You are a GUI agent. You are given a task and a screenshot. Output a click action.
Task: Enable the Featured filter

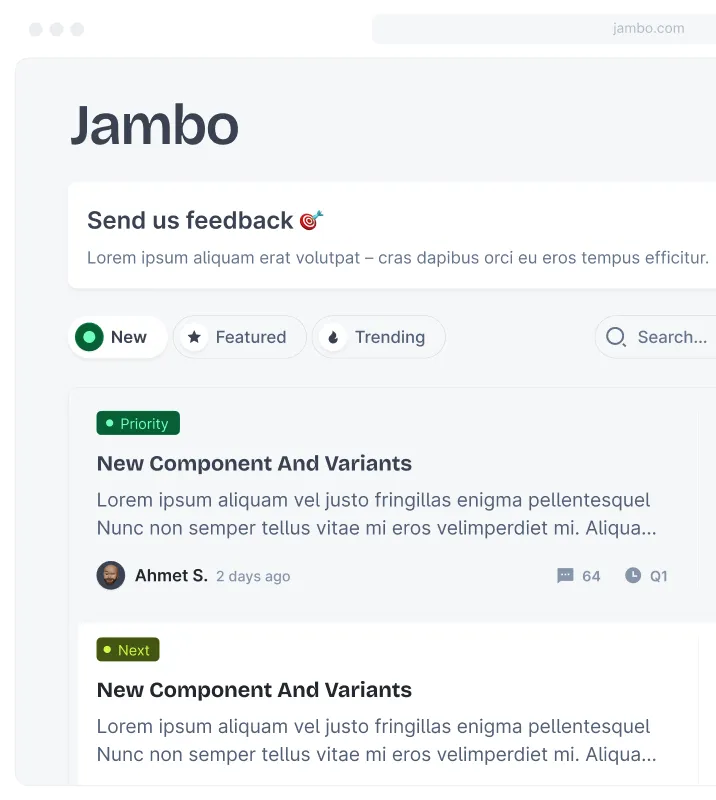tap(239, 337)
